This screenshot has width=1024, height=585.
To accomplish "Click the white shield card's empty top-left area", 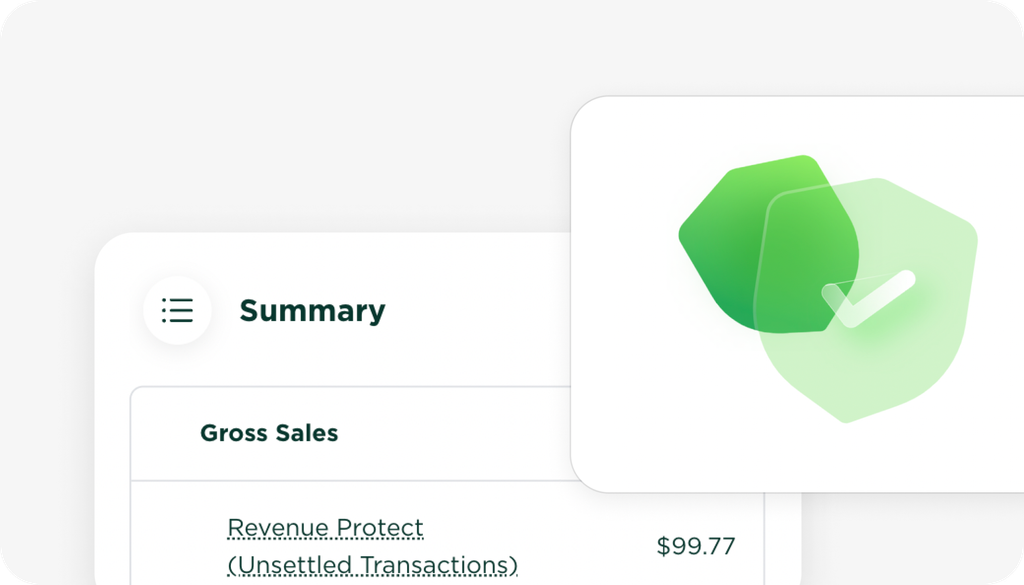I will pyautogui.click(x=620, y=140).
